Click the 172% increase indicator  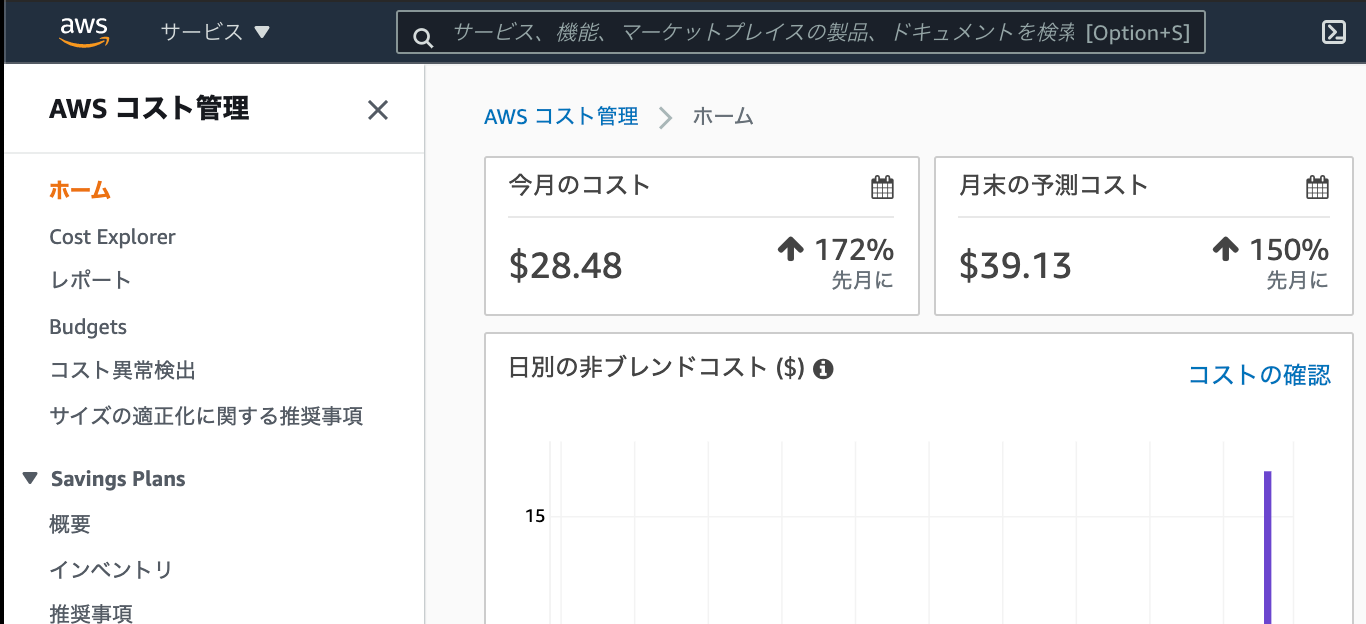835,249
